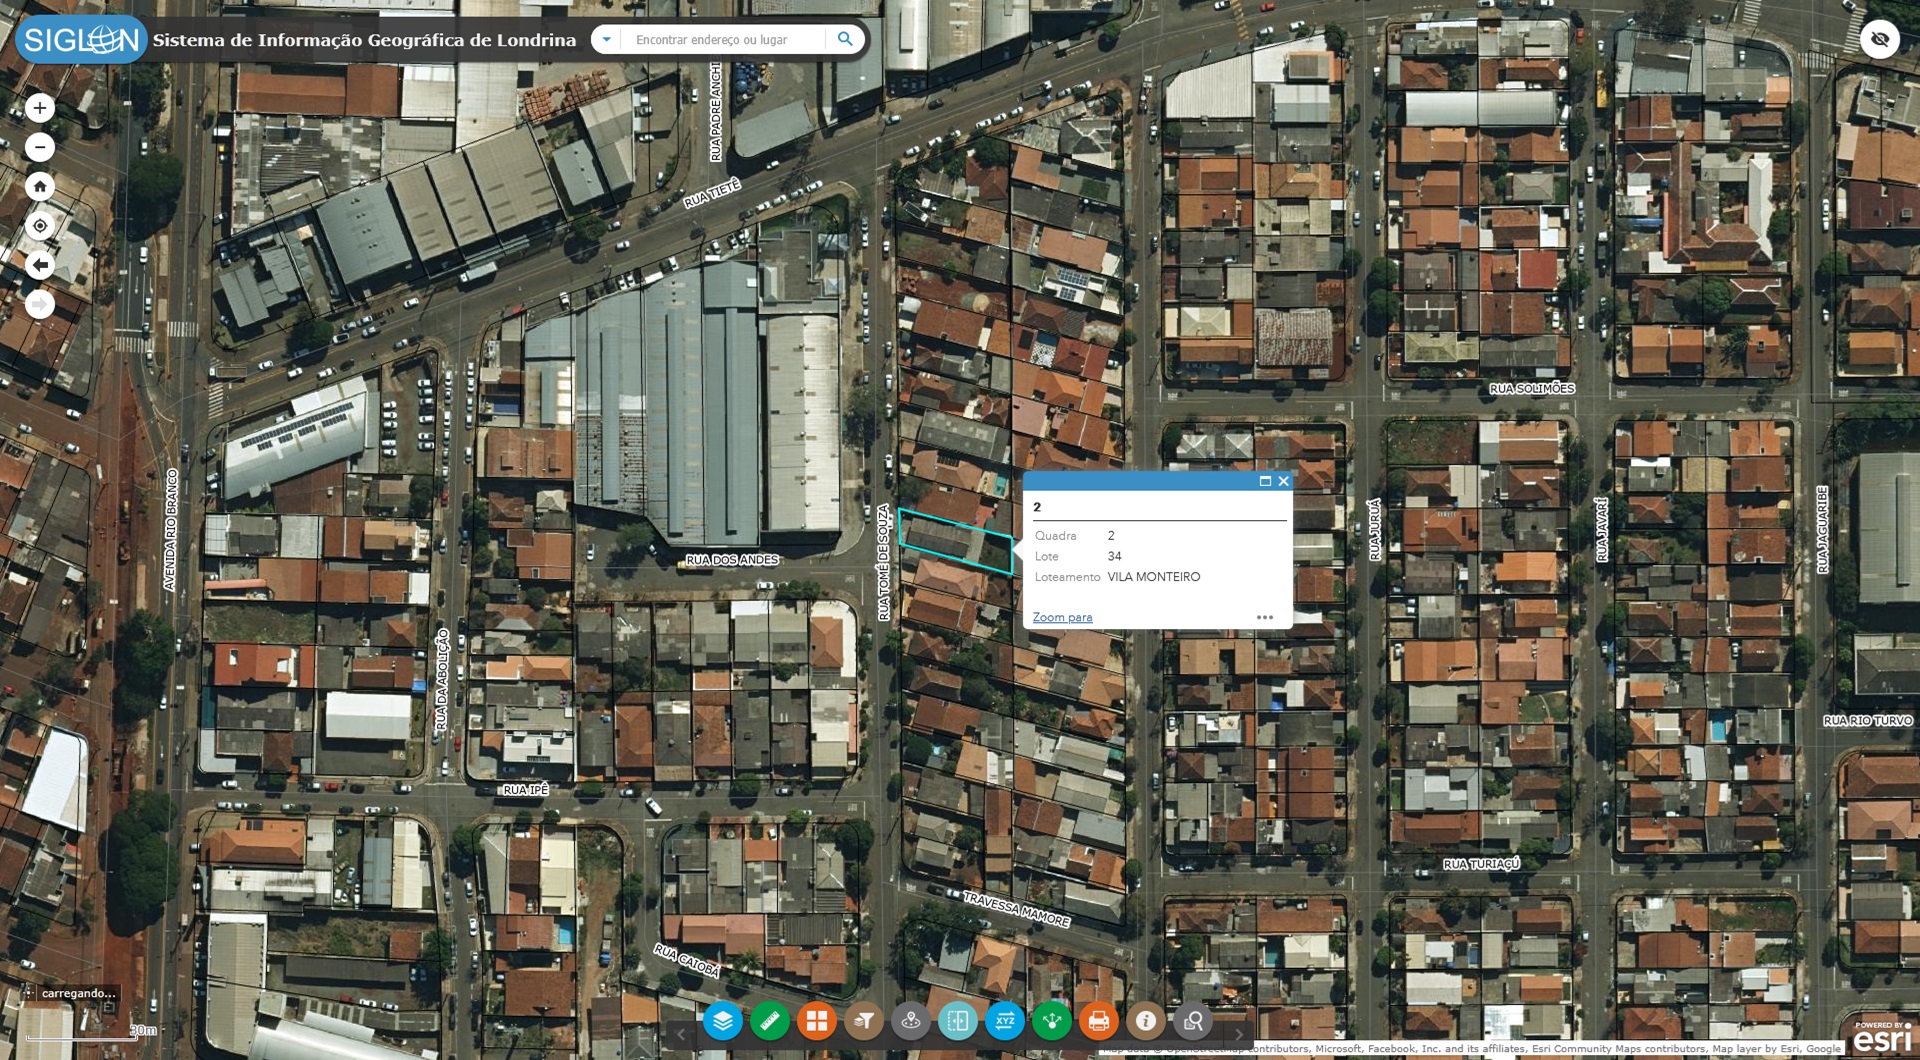This screenshot has width=1920, height=1060.
Task: Open the popup three-dot actions menu
Action: (1265, 617)
